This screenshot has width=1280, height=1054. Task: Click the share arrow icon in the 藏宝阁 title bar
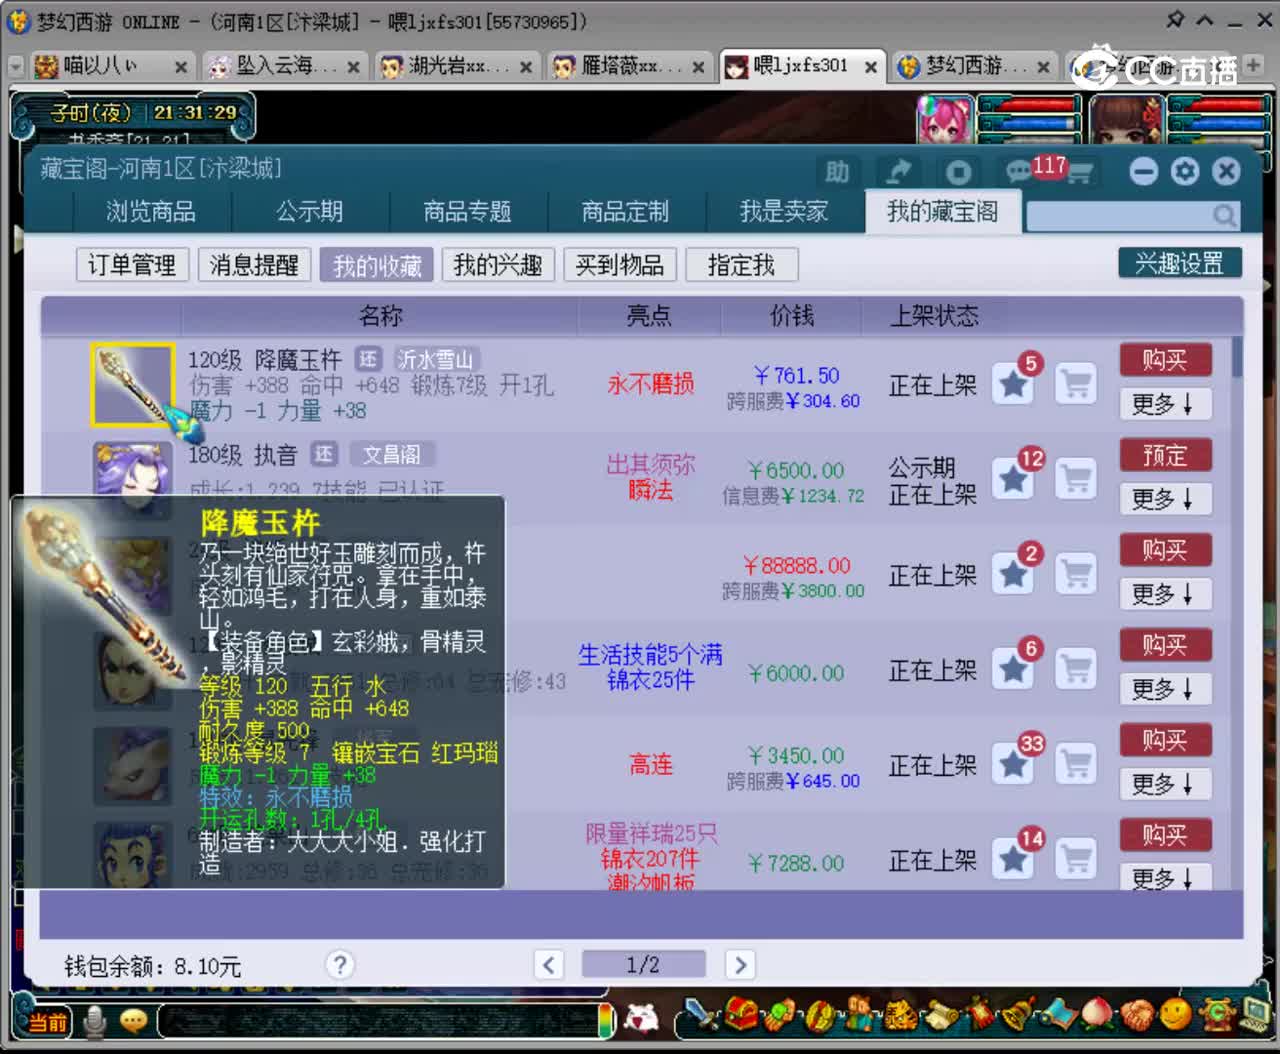(x=898, y=170)
